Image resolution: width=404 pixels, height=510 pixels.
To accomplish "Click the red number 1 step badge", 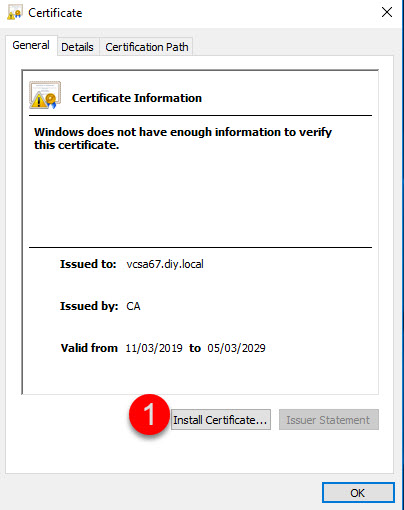I will (149, 415).
